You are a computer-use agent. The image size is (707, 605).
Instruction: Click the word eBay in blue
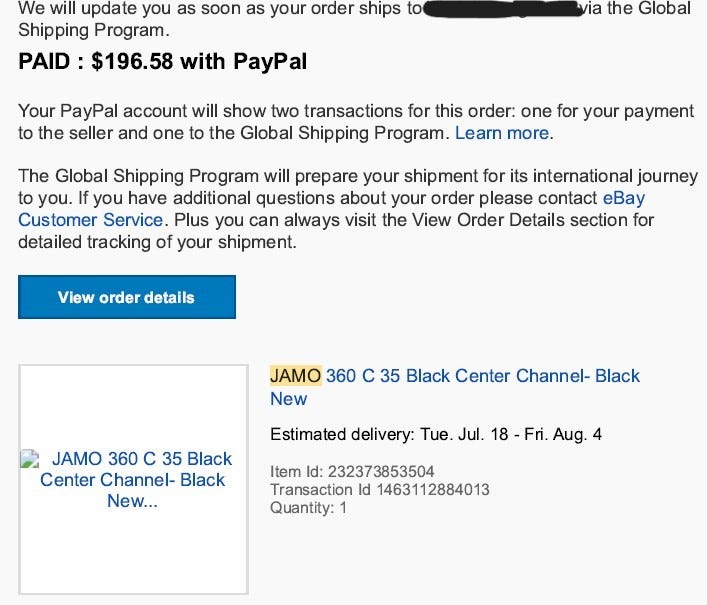tap(624, 198)
